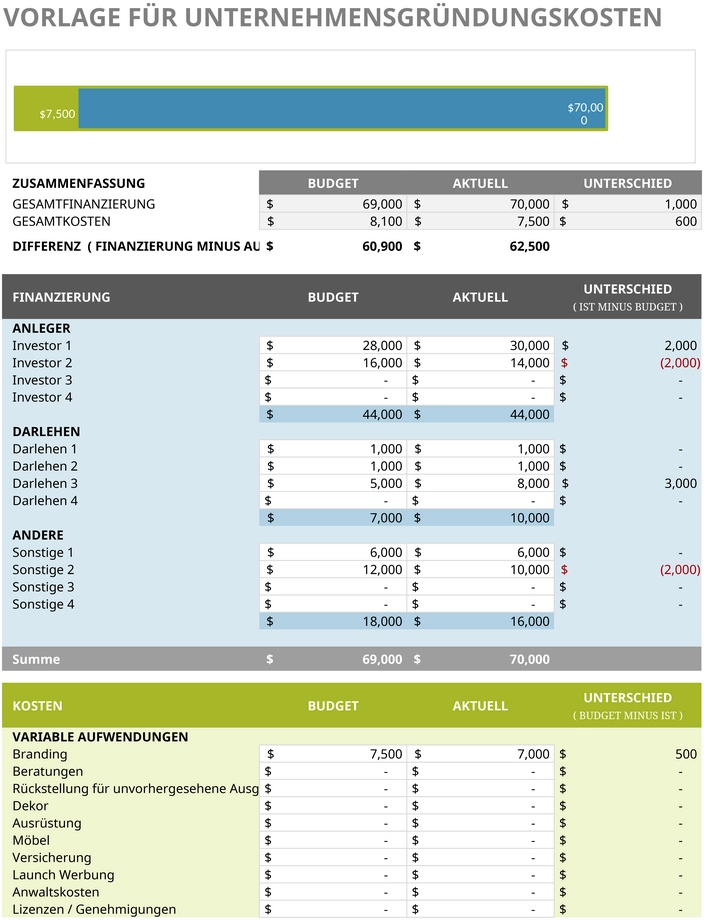Select Andere subtotal aktuell 16,000

[x=480, y=621]
